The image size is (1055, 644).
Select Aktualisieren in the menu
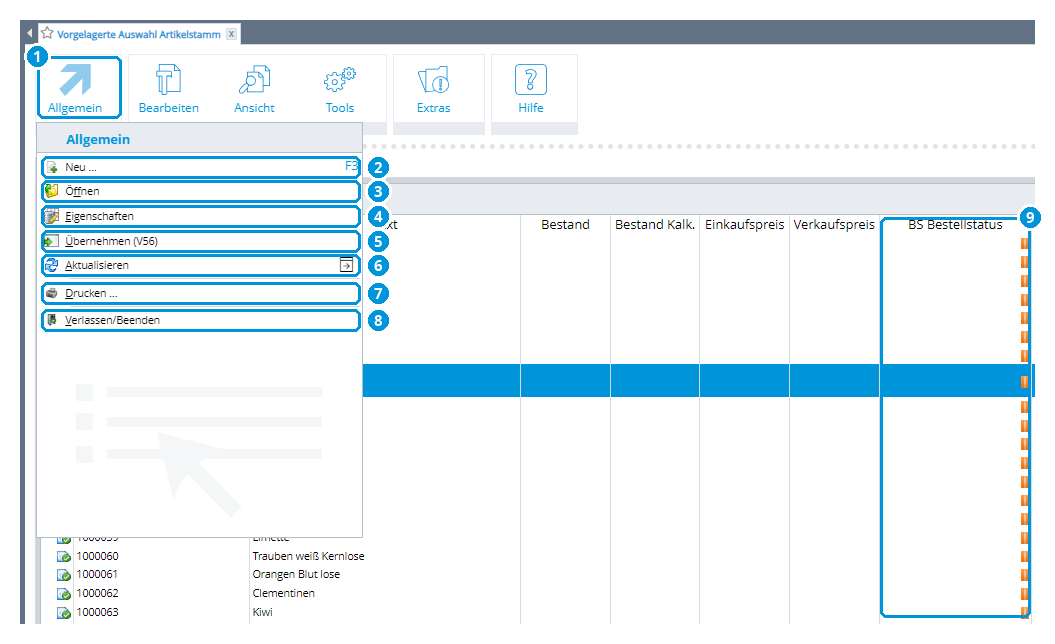point(201,265)
